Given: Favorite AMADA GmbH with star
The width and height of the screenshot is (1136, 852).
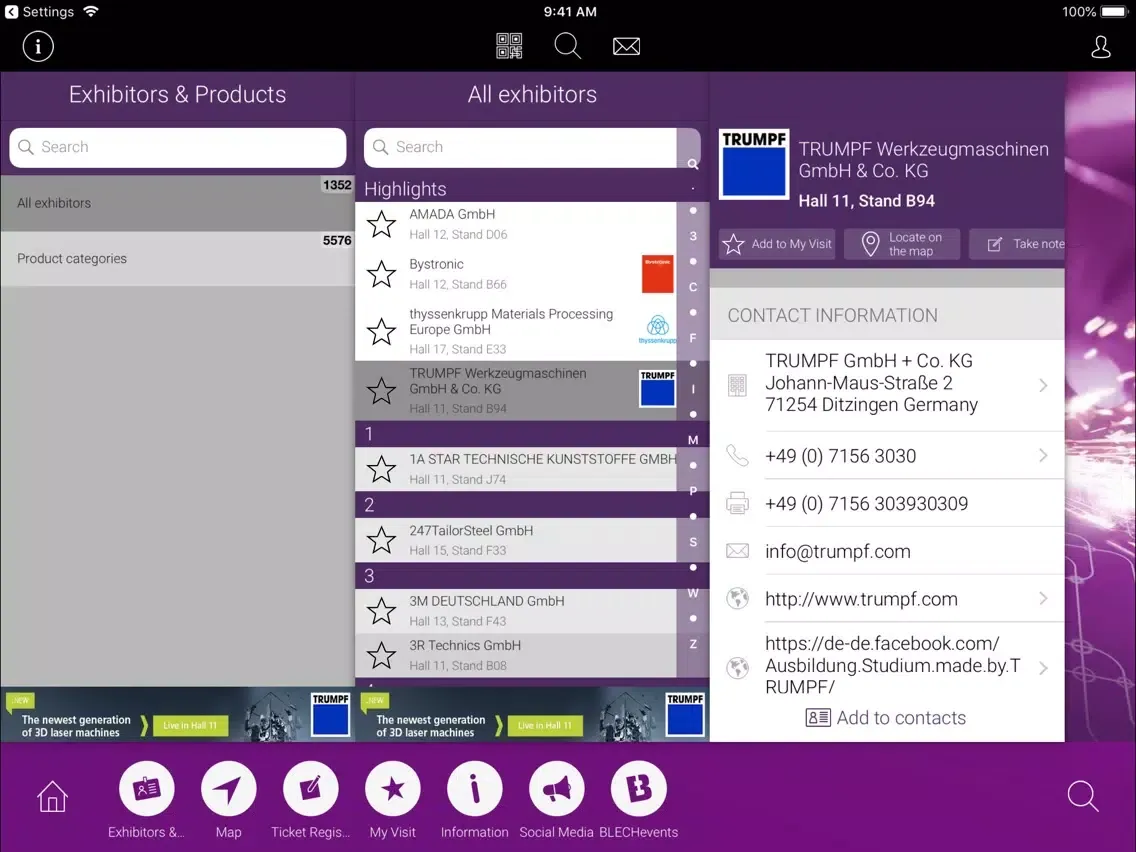Looking at the screenshot, I should pyautogui.click(x=381, y=225).
